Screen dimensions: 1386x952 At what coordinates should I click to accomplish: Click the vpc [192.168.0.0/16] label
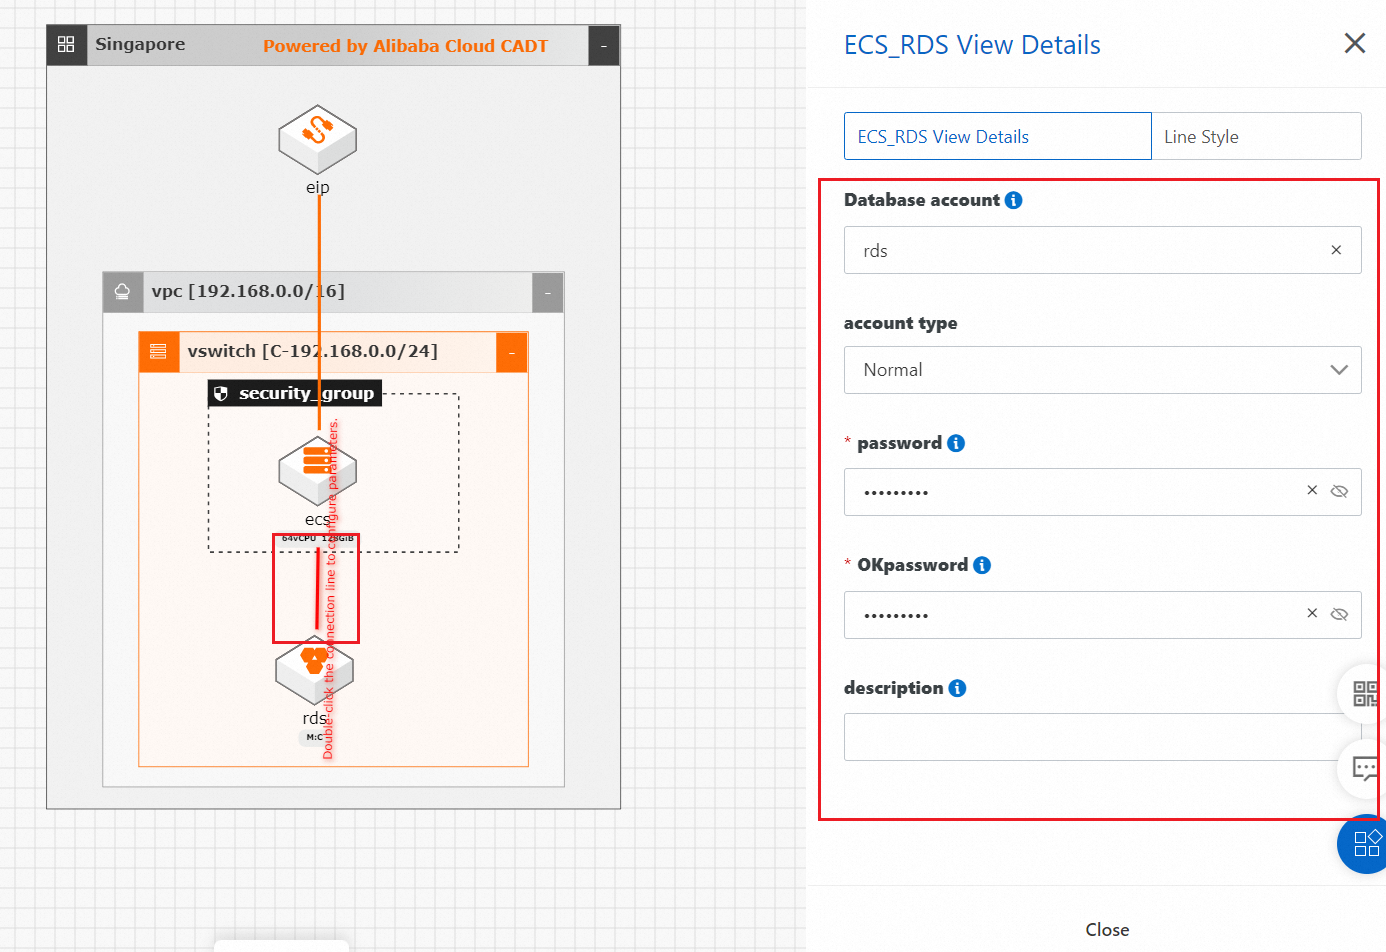[248, 291]
